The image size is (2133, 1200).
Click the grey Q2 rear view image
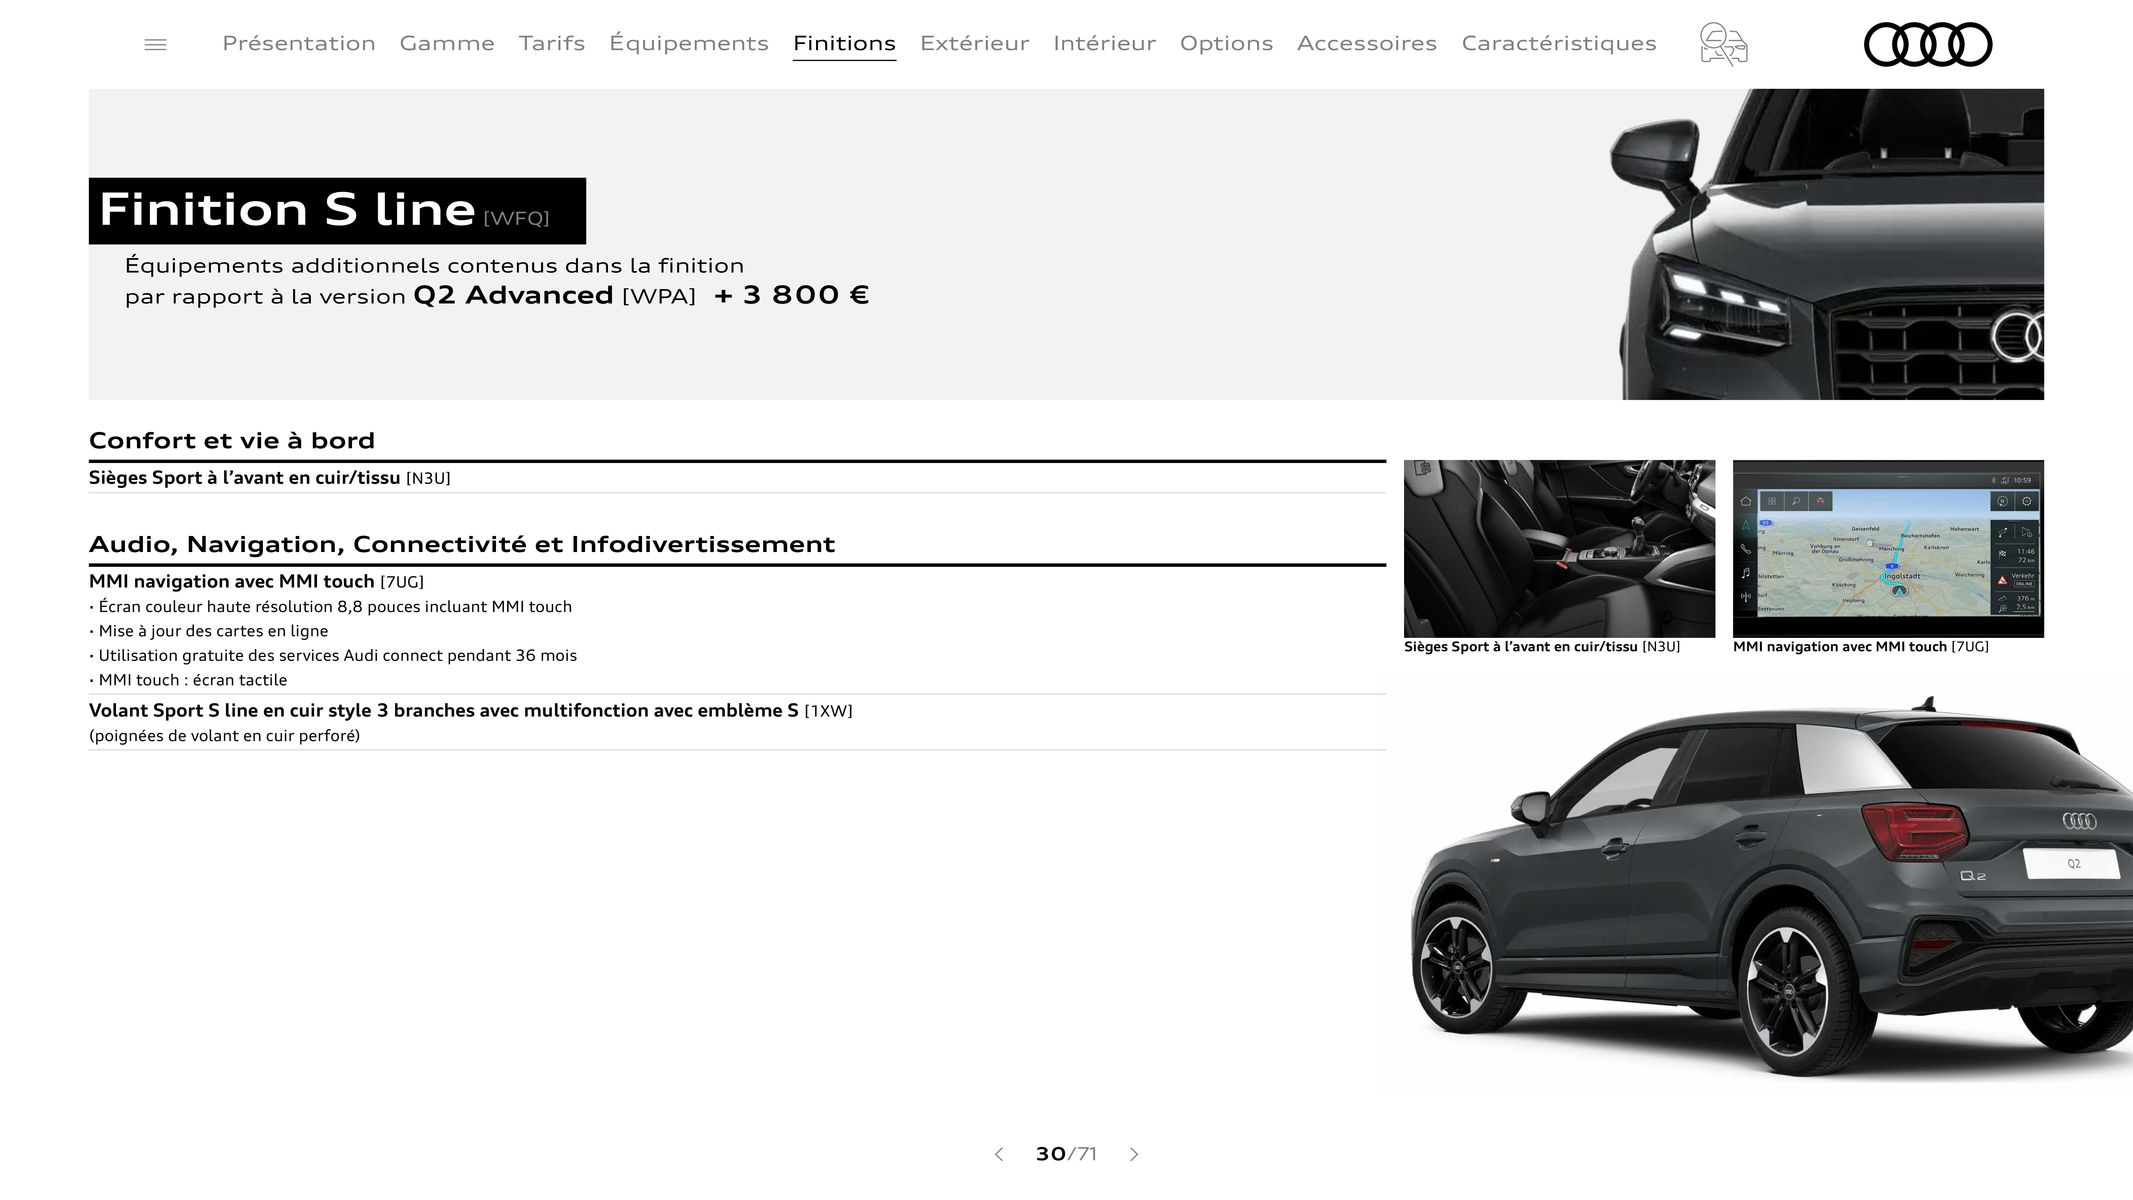pyautogui.click(x=1771, y=888)
